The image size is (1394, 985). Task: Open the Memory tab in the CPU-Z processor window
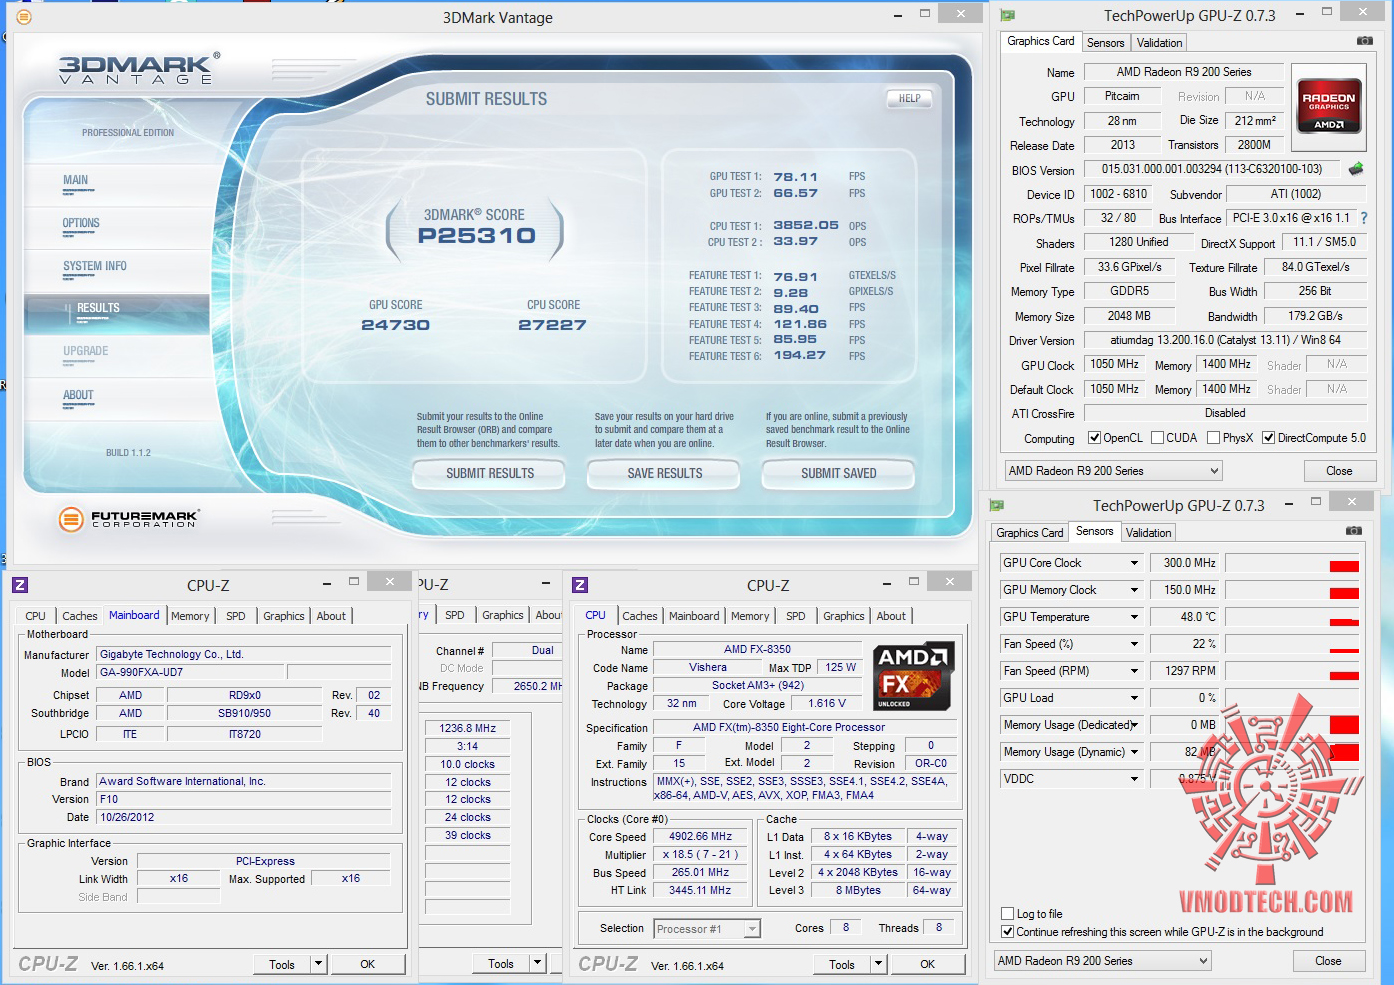[750, 616]
